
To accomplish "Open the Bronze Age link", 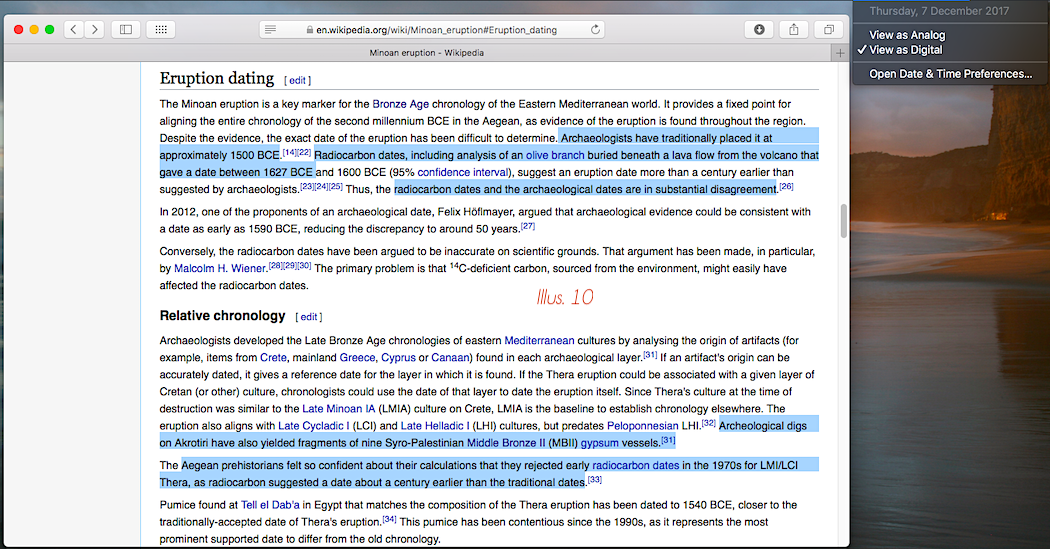I will [x=400, y=104].
